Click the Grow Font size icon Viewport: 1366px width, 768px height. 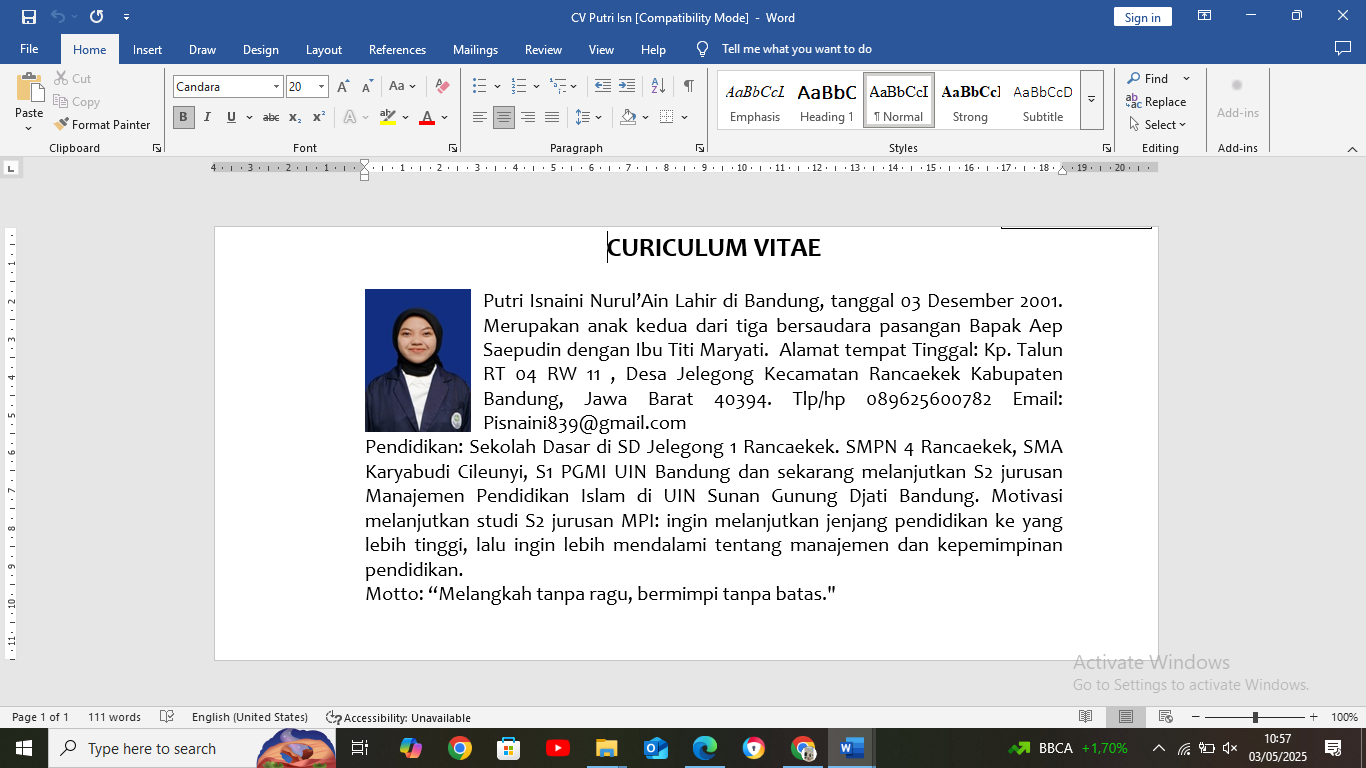click(x=343, y=86)
